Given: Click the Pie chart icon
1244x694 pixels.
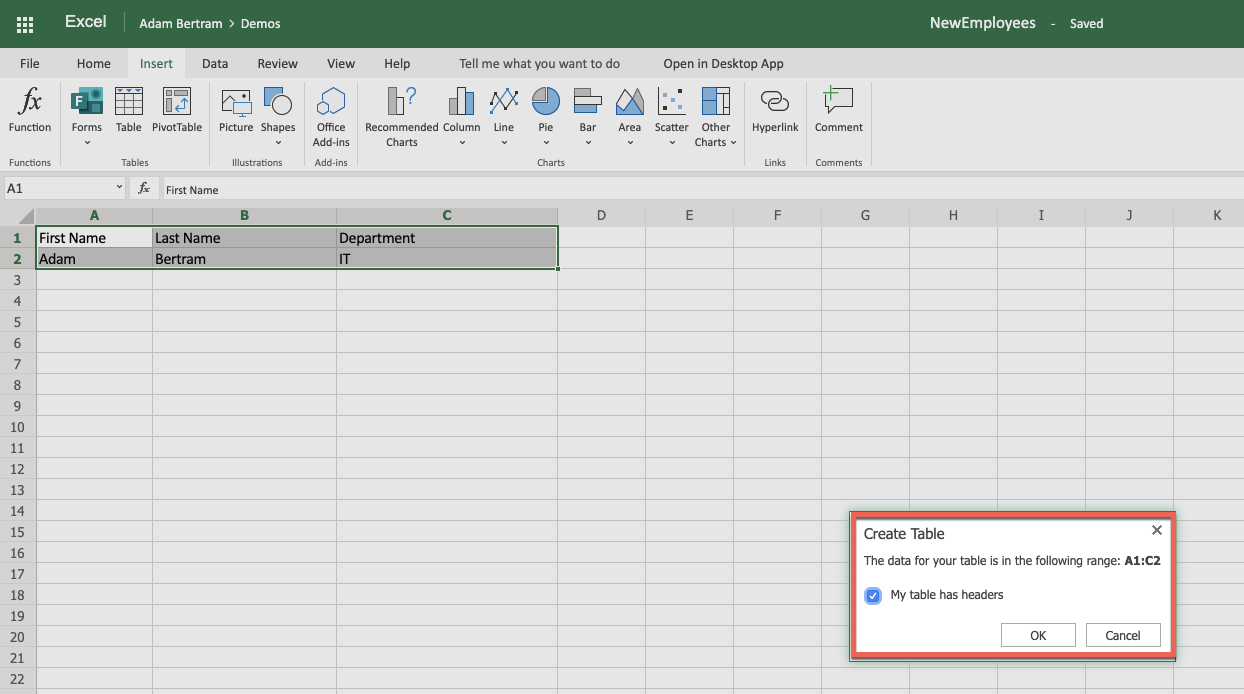Looking at the screenshot, I should [546, 101].
